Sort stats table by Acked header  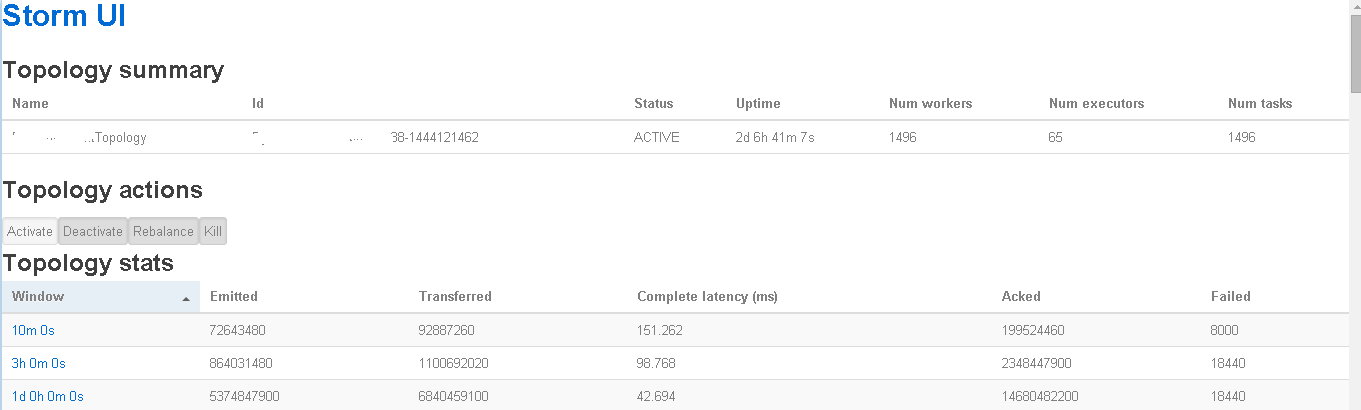[x=1021, y=297]
